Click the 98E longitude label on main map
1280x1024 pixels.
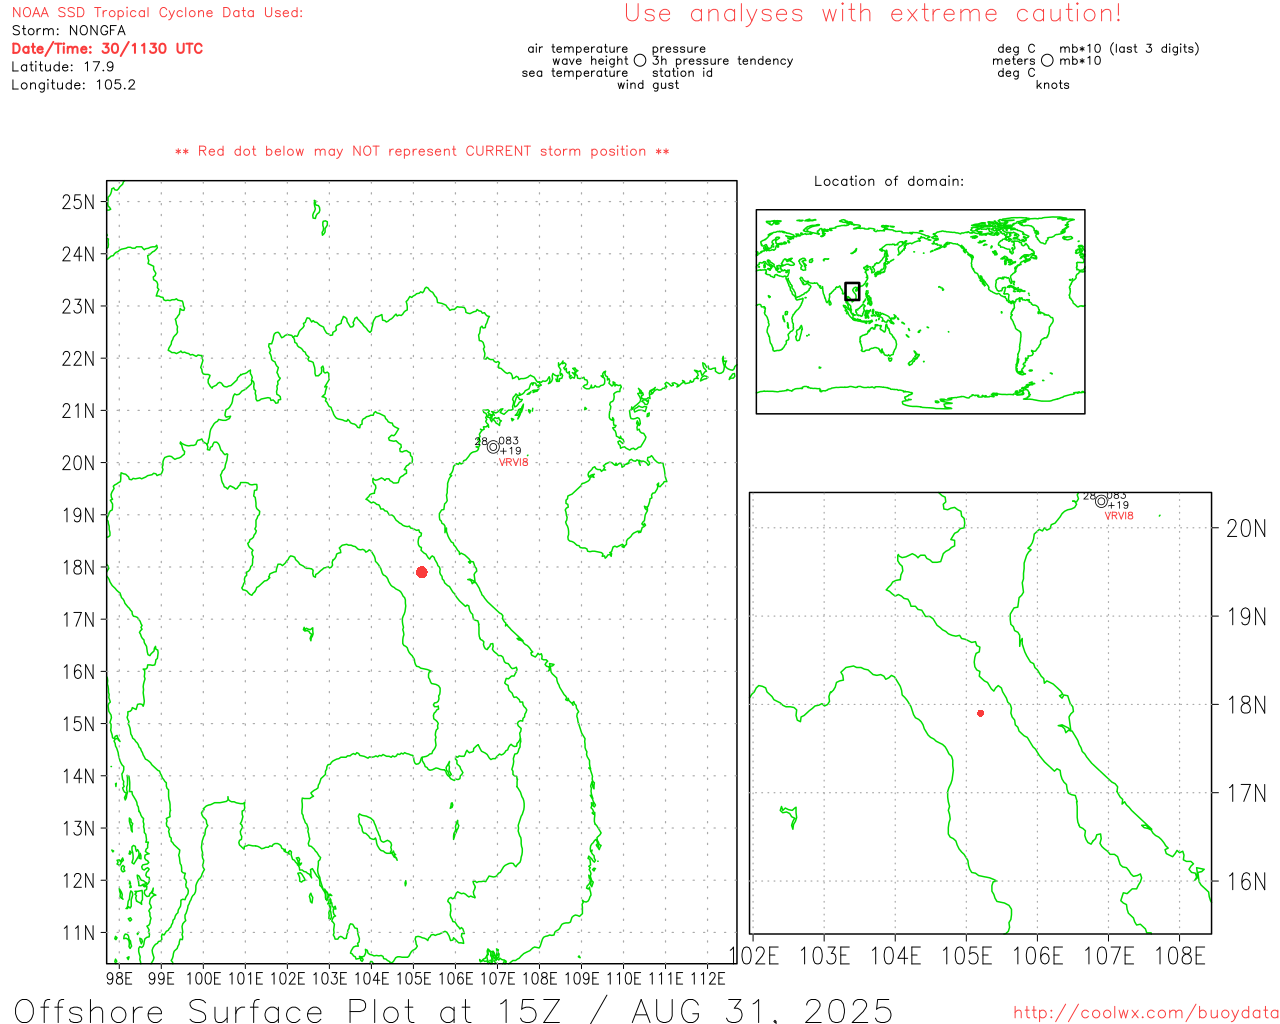[x=119, y=978]
